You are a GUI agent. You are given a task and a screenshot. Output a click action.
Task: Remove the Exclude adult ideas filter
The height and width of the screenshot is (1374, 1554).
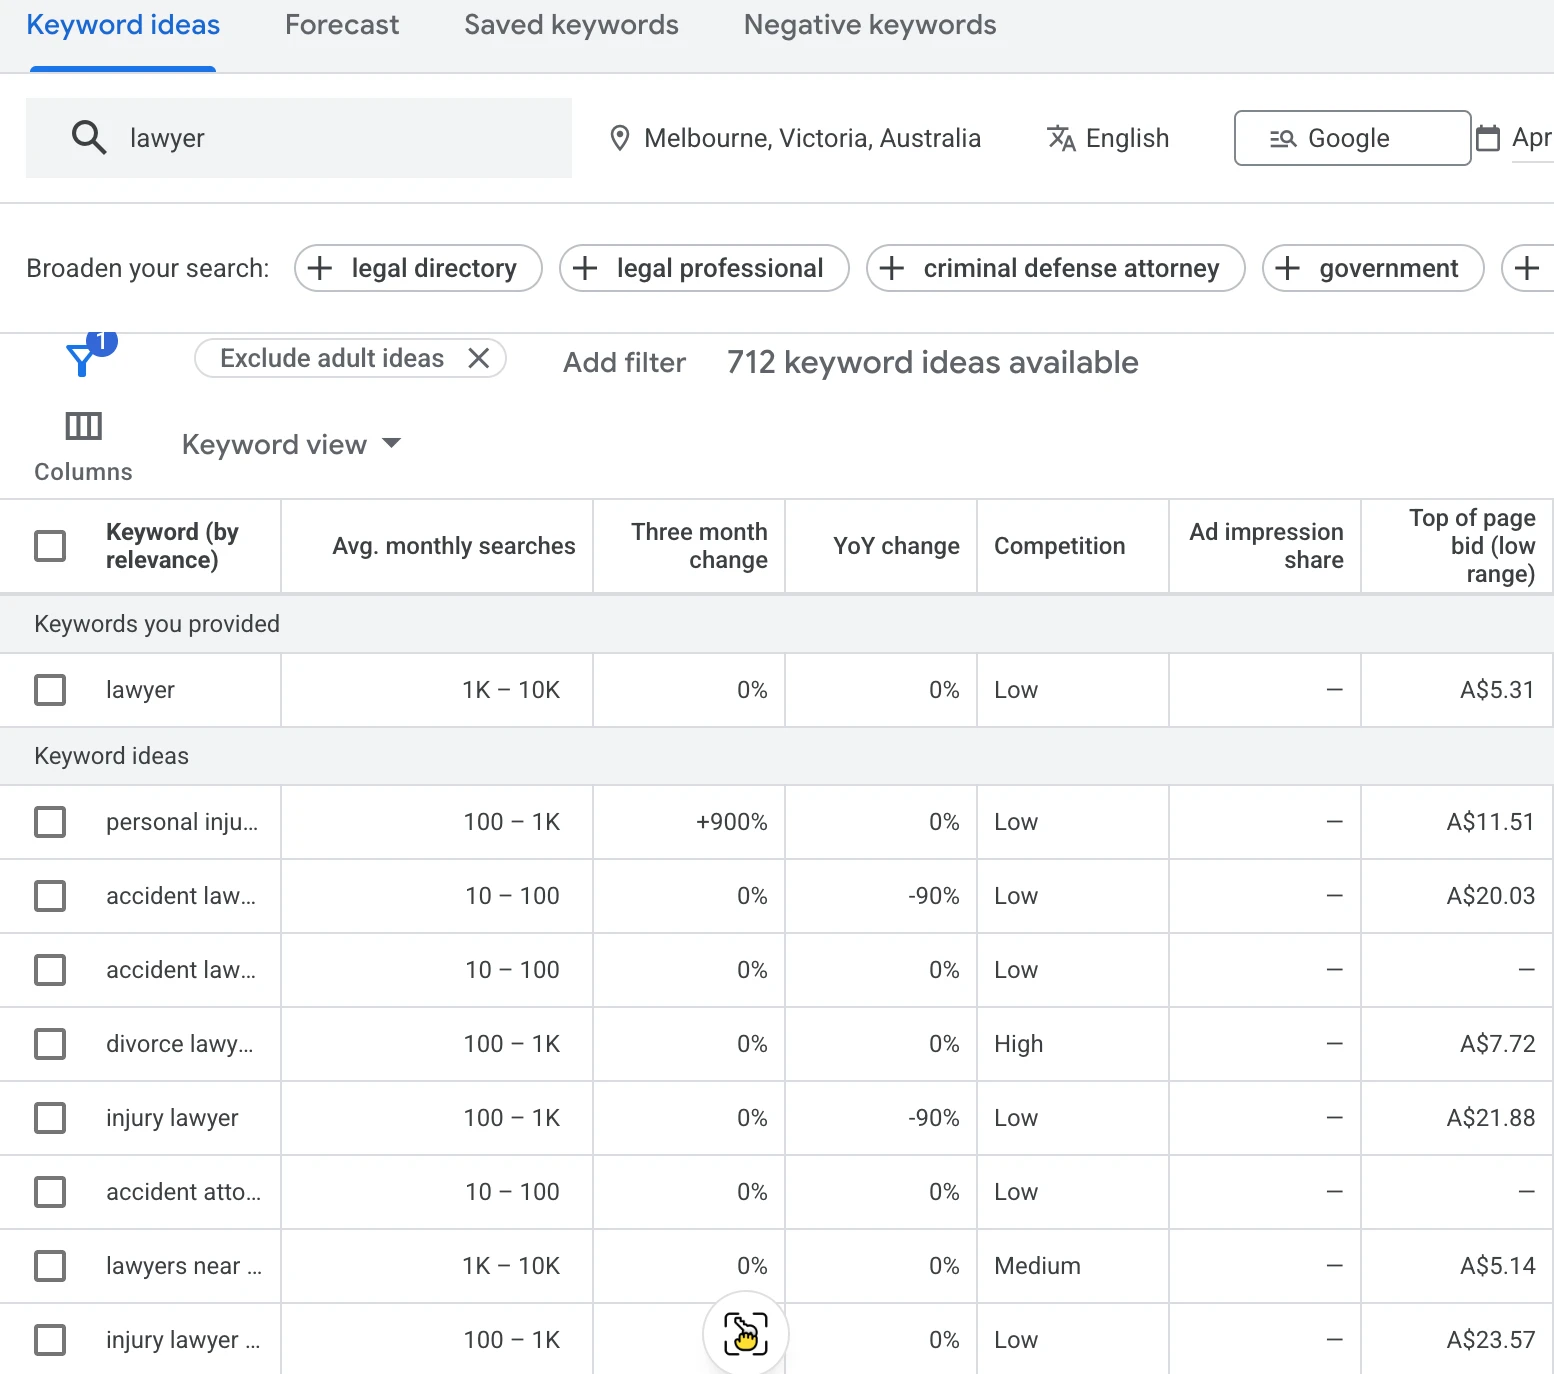(x=479, y=358)
